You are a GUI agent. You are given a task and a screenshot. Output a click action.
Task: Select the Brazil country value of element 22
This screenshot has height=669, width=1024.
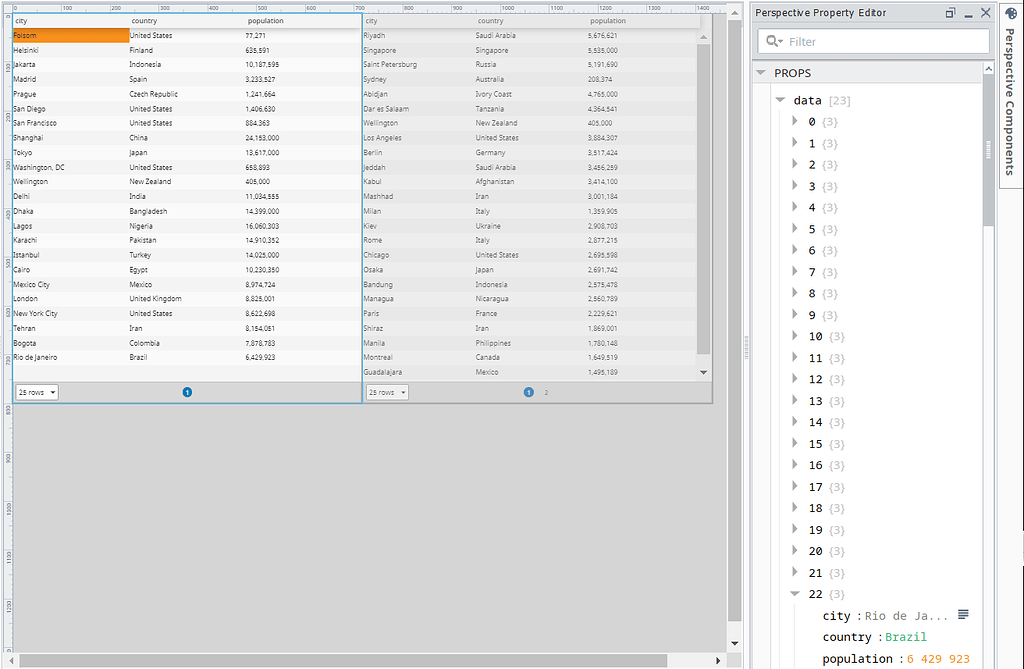tap(903, 637)
